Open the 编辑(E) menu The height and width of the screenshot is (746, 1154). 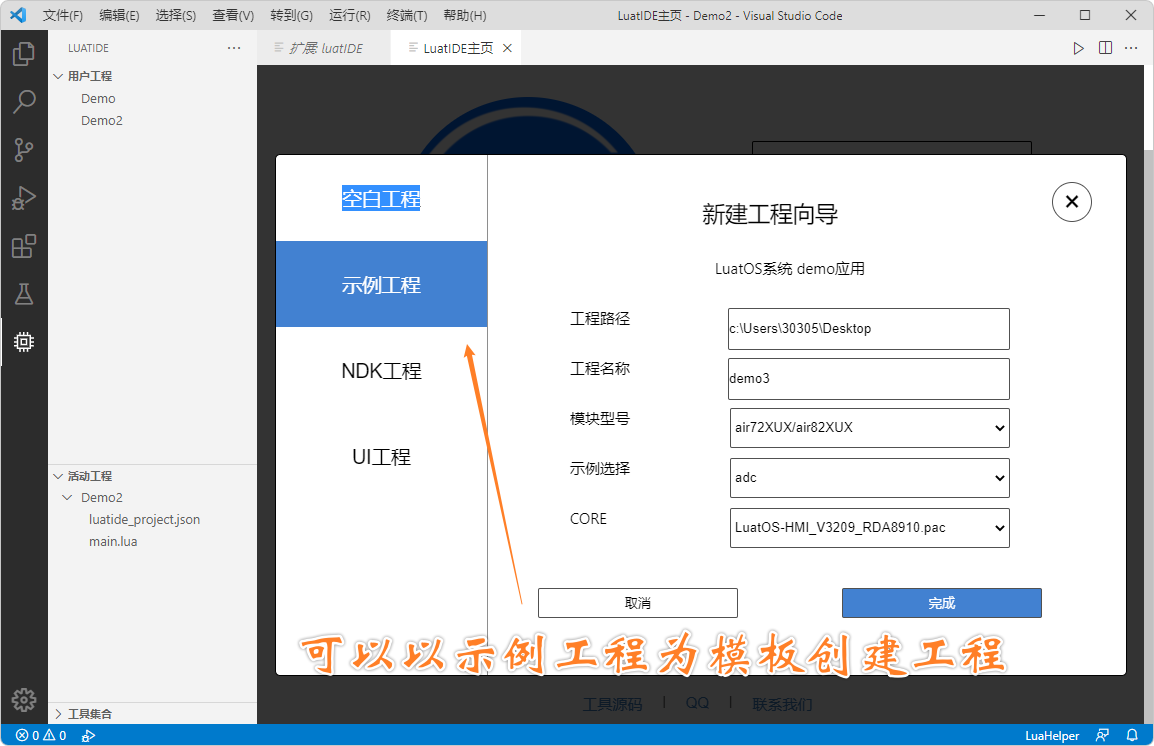tap(119, 15)
